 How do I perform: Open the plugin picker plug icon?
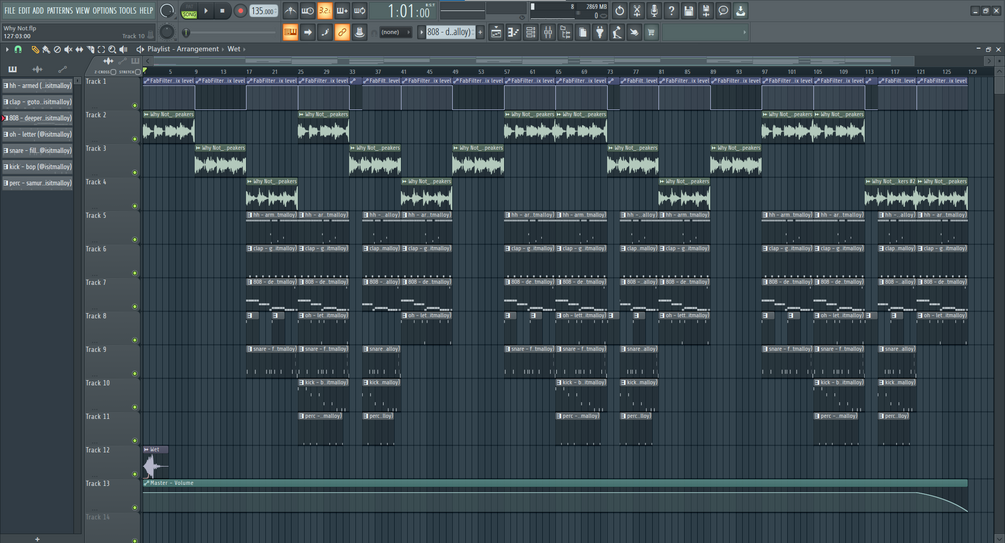tap(600, 32)
